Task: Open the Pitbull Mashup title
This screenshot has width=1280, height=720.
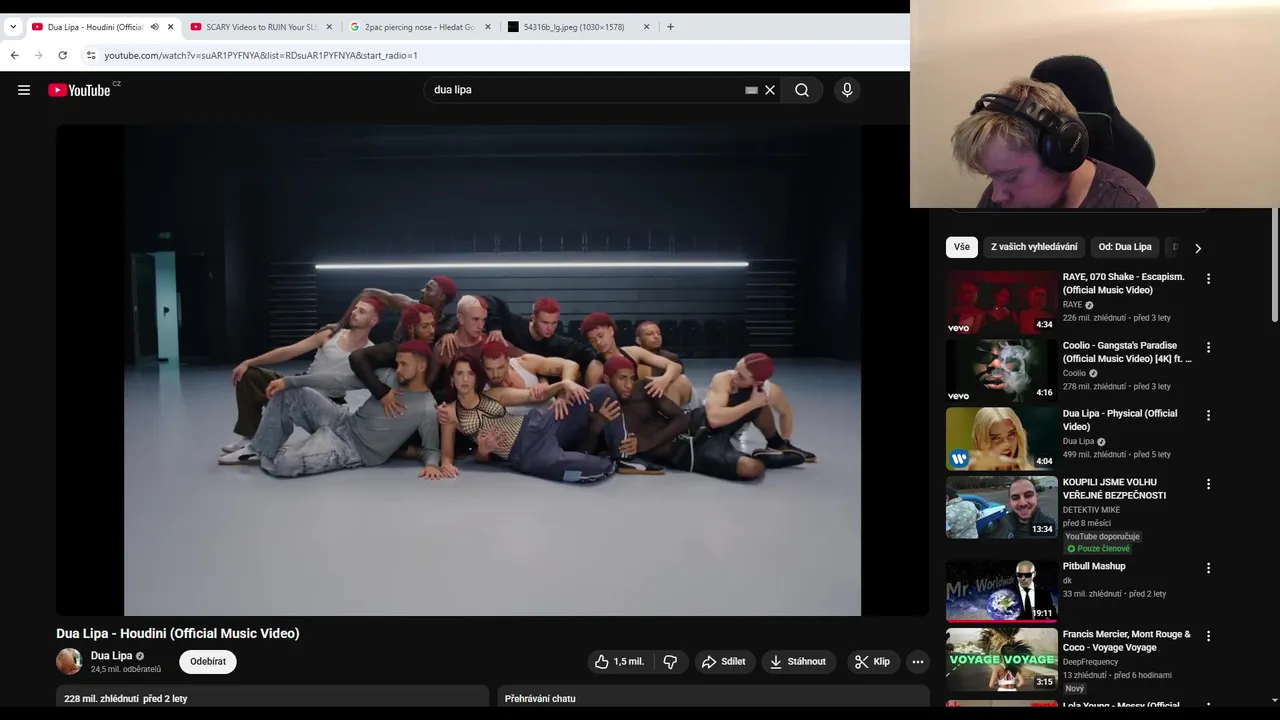Action: tap(1094, 566)
